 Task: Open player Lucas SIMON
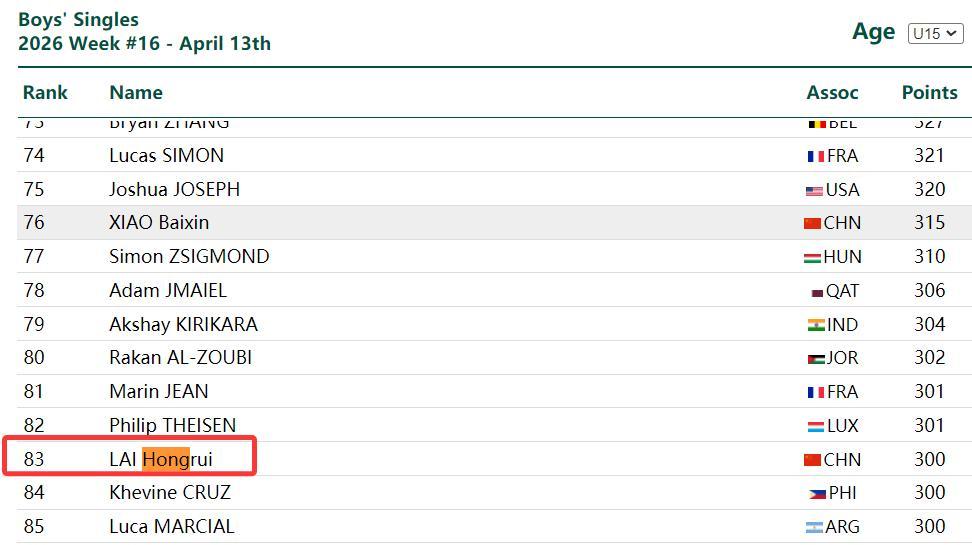tap(166, 156)
